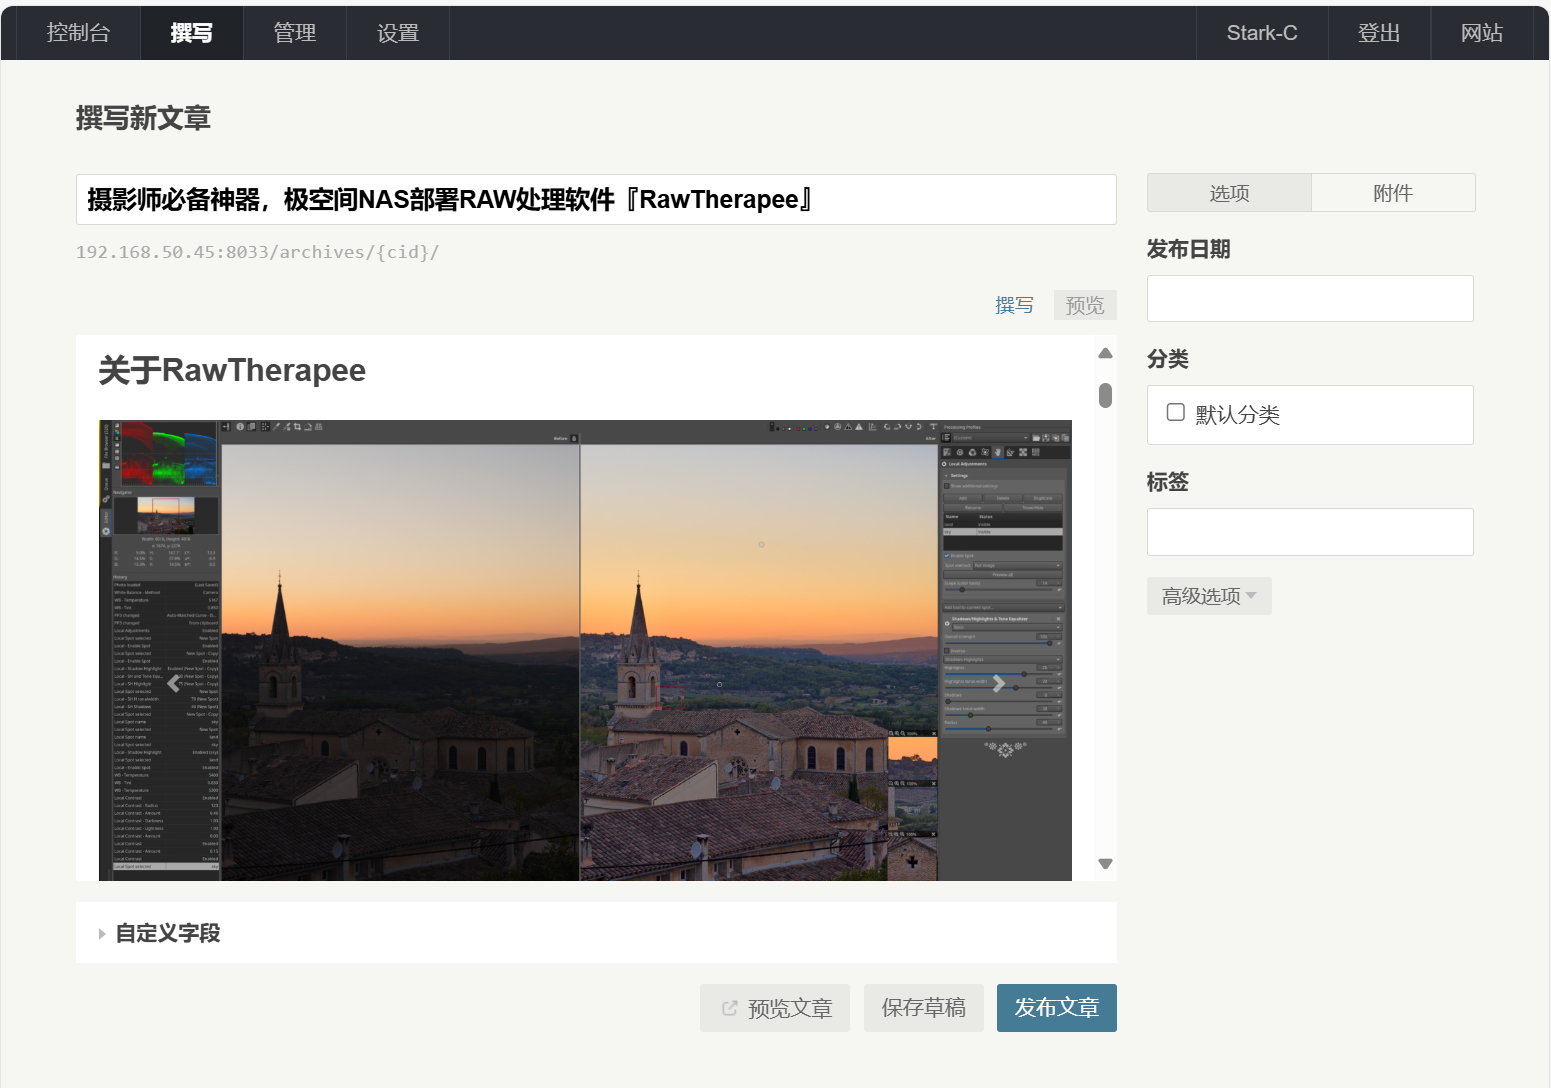Click the left carousel arrow on screenshot
Viewport: 1551px width, 1088px height.
(174, 683)
